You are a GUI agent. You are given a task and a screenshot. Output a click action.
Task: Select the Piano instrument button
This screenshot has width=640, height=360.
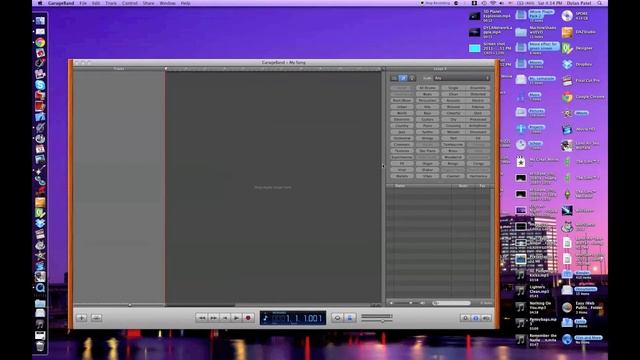(x=427, y=126)
